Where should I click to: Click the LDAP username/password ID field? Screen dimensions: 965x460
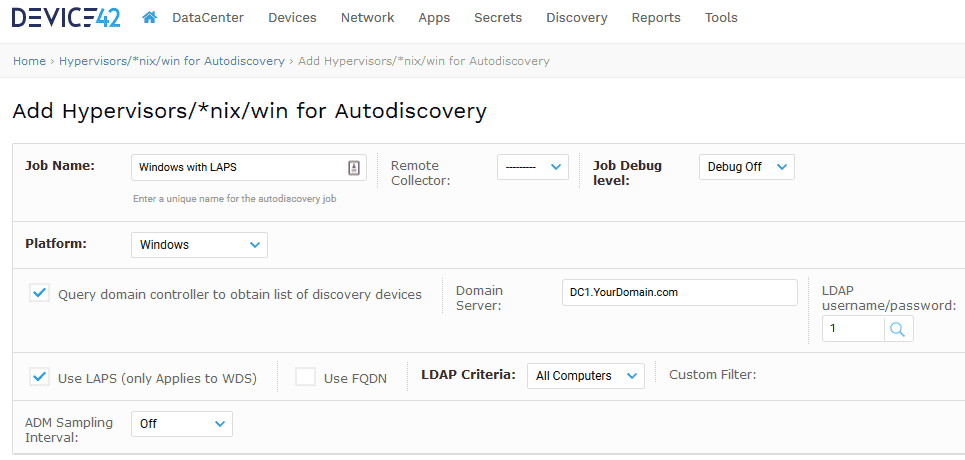(x=854, y=329)
